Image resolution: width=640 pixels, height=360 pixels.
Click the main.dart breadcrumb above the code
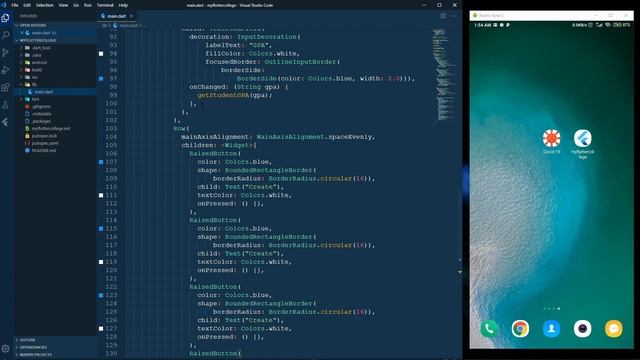(128, 25)
